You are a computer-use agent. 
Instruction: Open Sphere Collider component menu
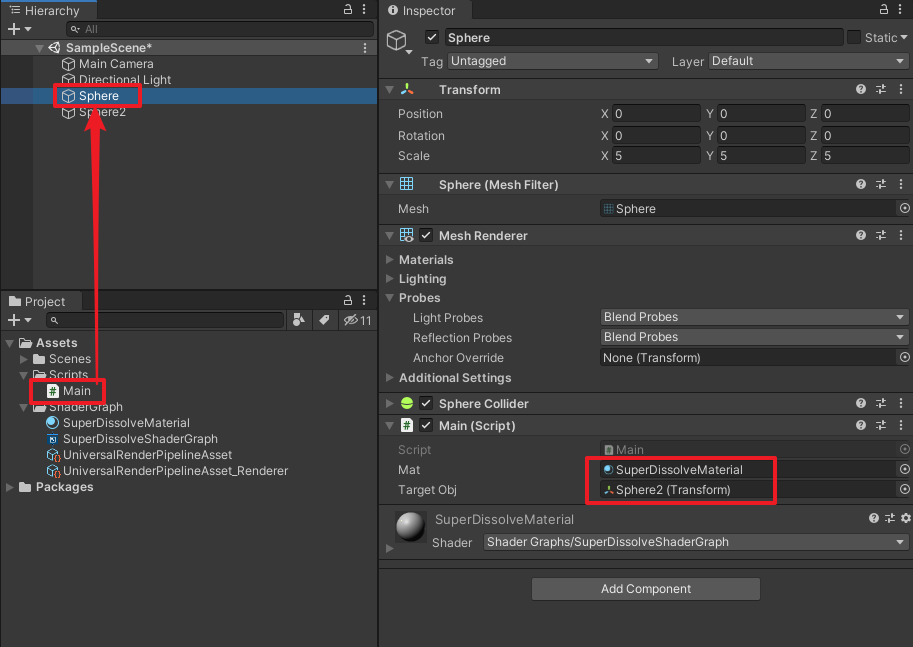pyautogui.click(x=901, y=403)
